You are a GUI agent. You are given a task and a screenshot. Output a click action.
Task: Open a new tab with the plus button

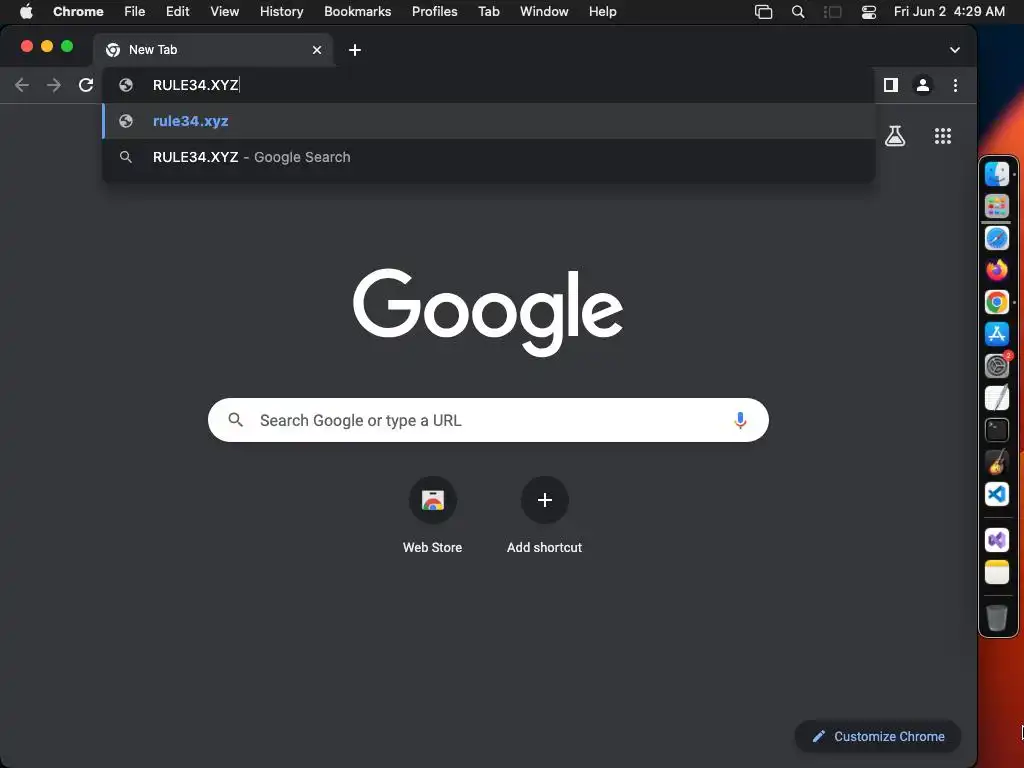(355, 50)
